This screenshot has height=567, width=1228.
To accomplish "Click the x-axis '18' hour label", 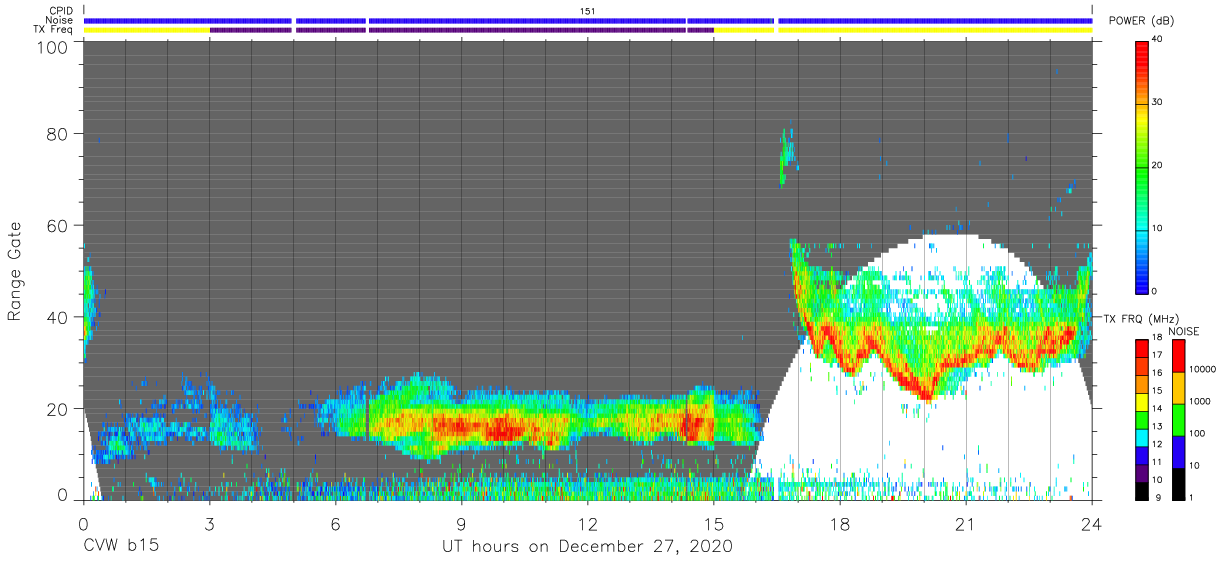I will 839,523.
